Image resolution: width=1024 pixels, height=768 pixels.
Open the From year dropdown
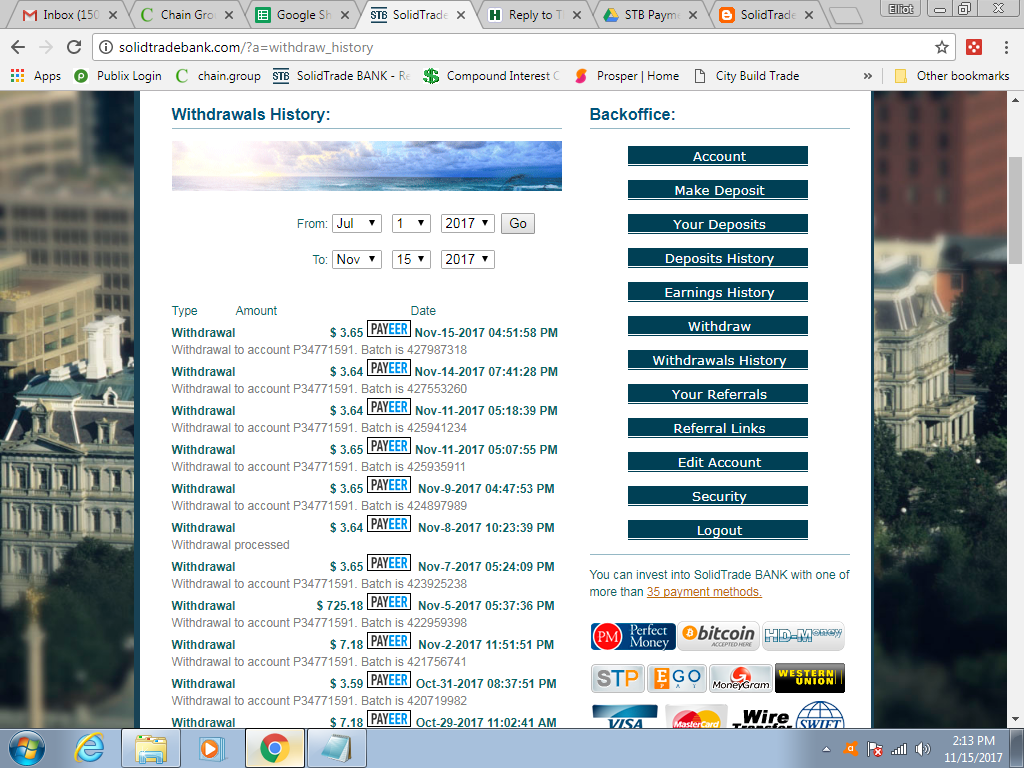click(467, 224)
